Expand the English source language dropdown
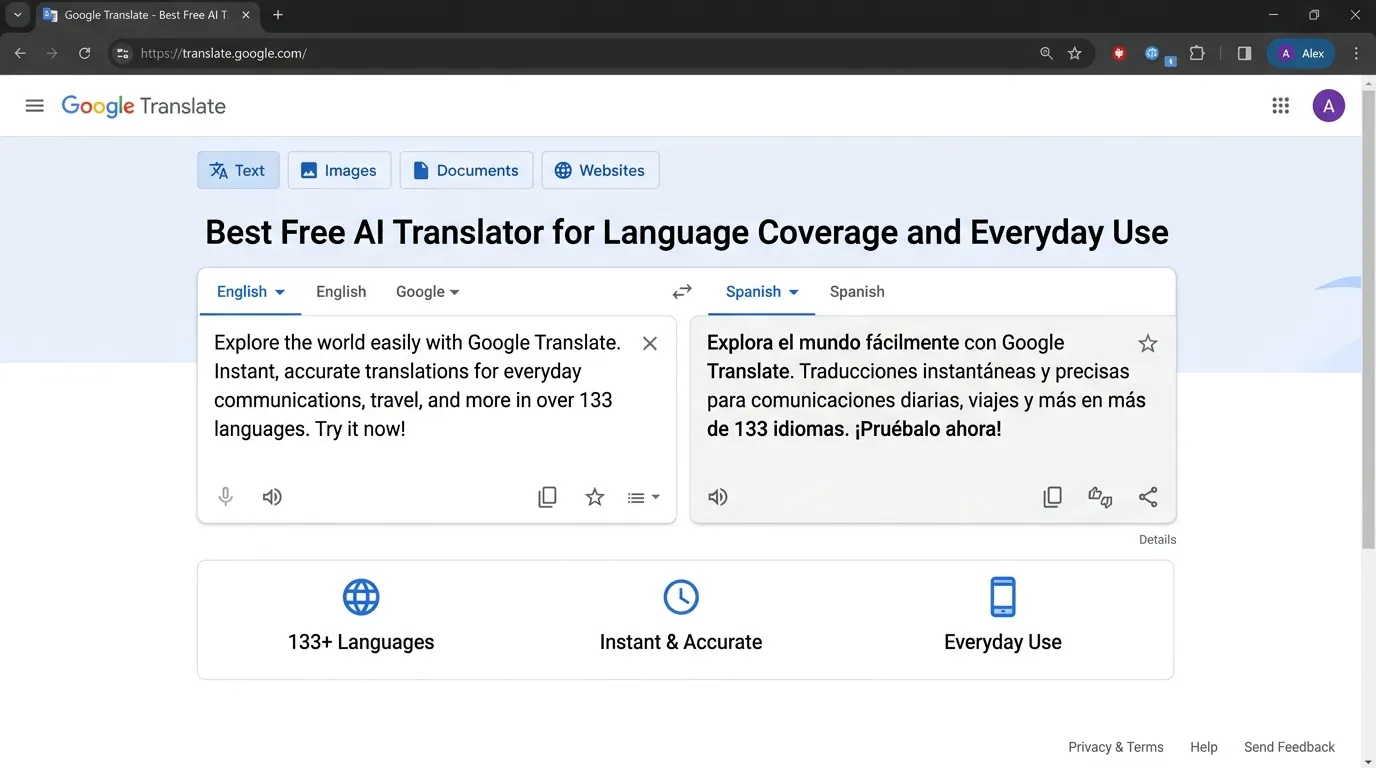Screen dimensions: 1376x768 tap(251, 292)
